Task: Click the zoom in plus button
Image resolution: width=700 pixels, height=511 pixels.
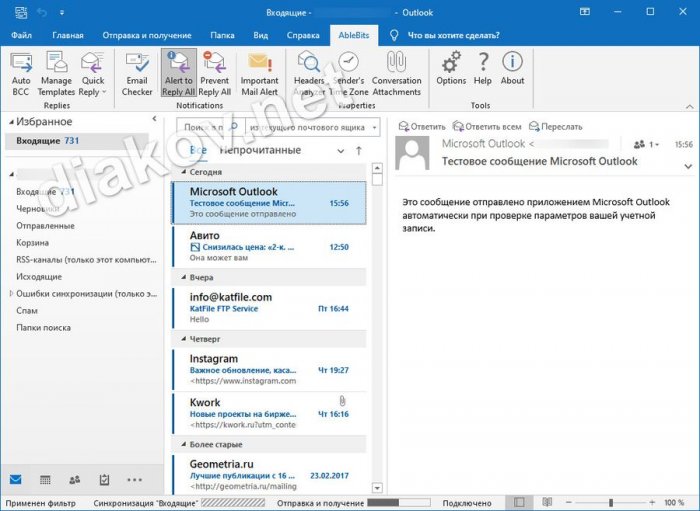Action: pyautogui.click(x=652, y=503)
